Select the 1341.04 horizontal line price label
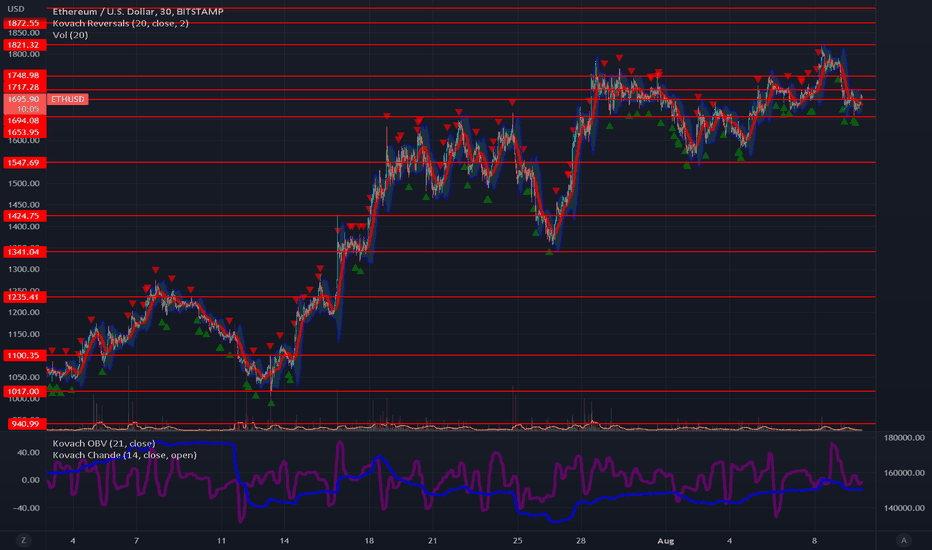932x550 pixels. click(x=24, y=252)
